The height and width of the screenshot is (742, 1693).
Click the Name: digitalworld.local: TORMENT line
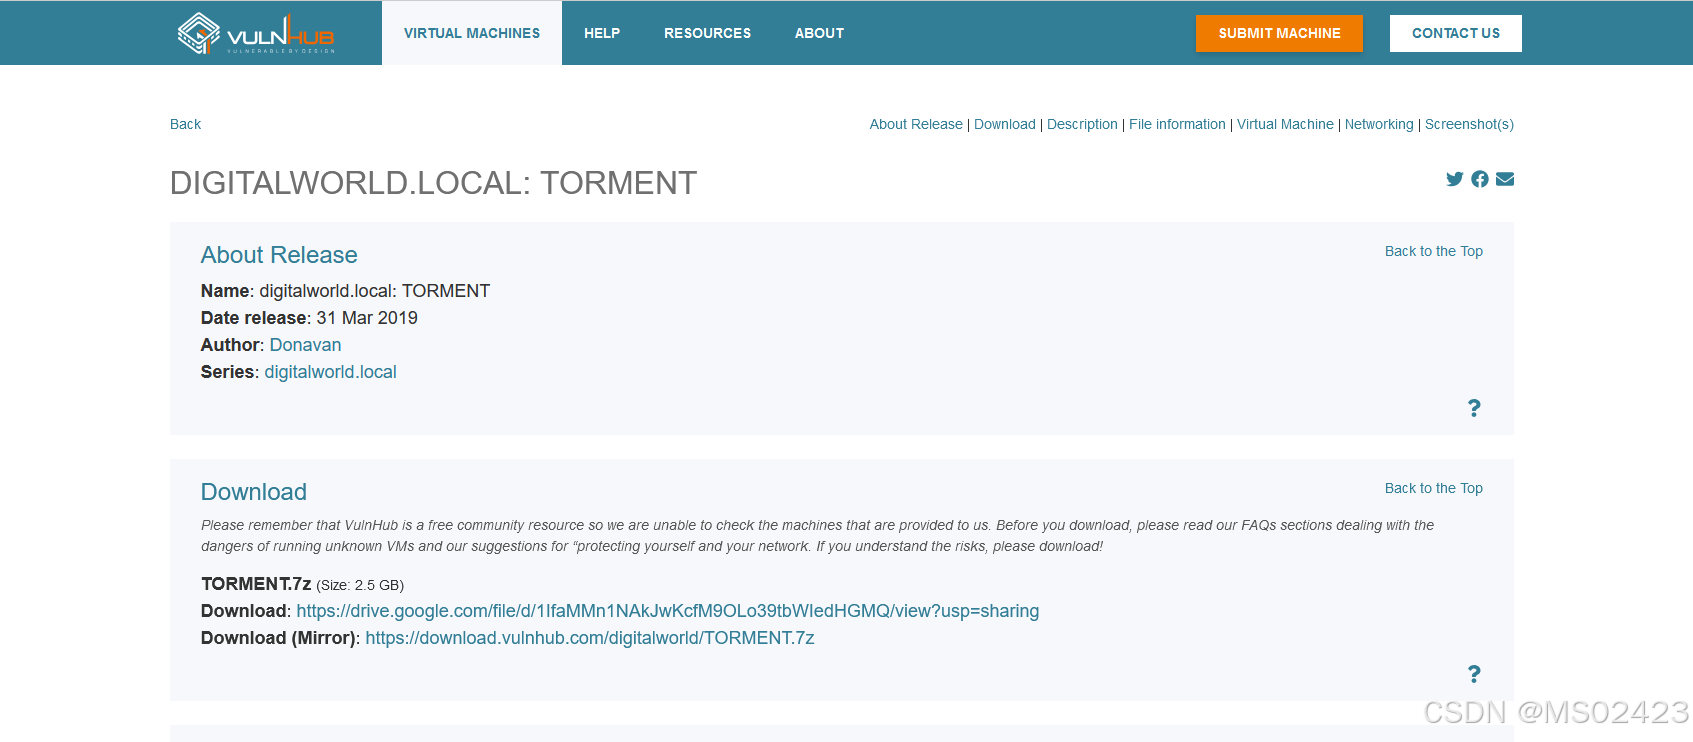click(x=345, y=291)
